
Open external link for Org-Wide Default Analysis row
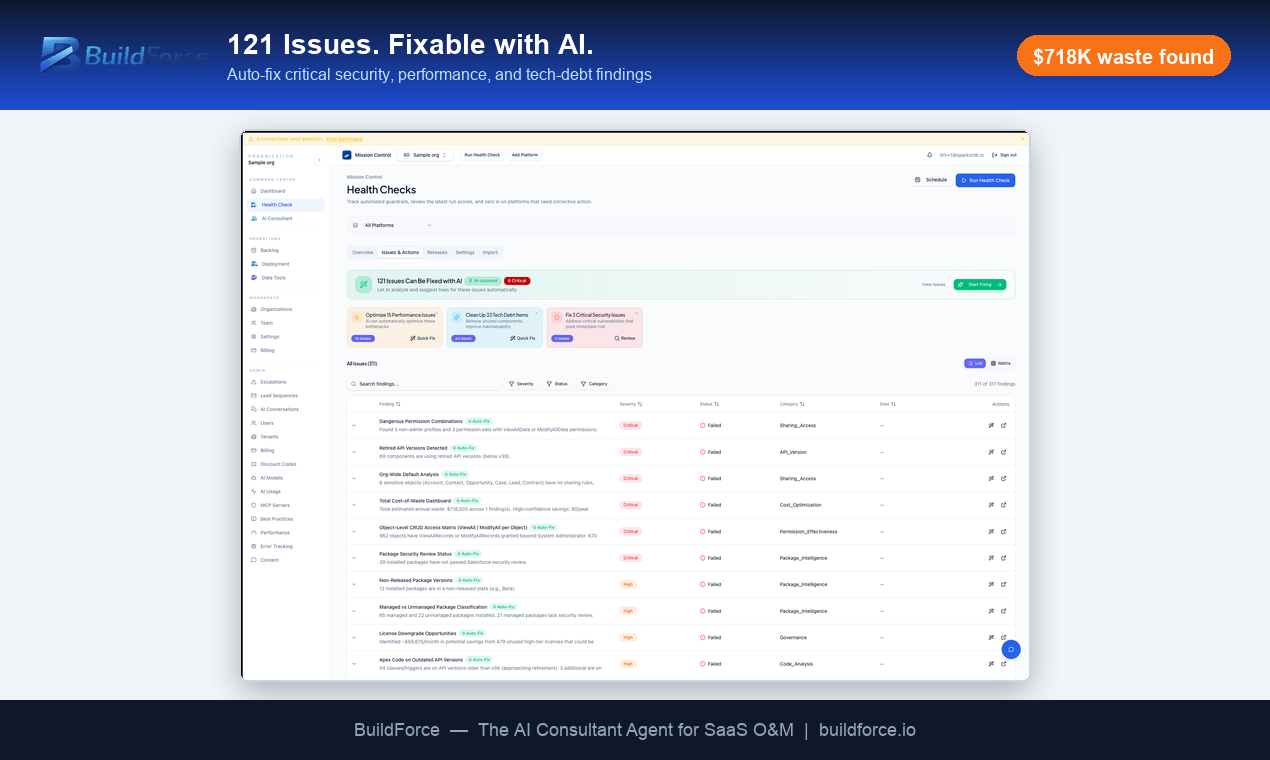click(x=1004, y=478)
